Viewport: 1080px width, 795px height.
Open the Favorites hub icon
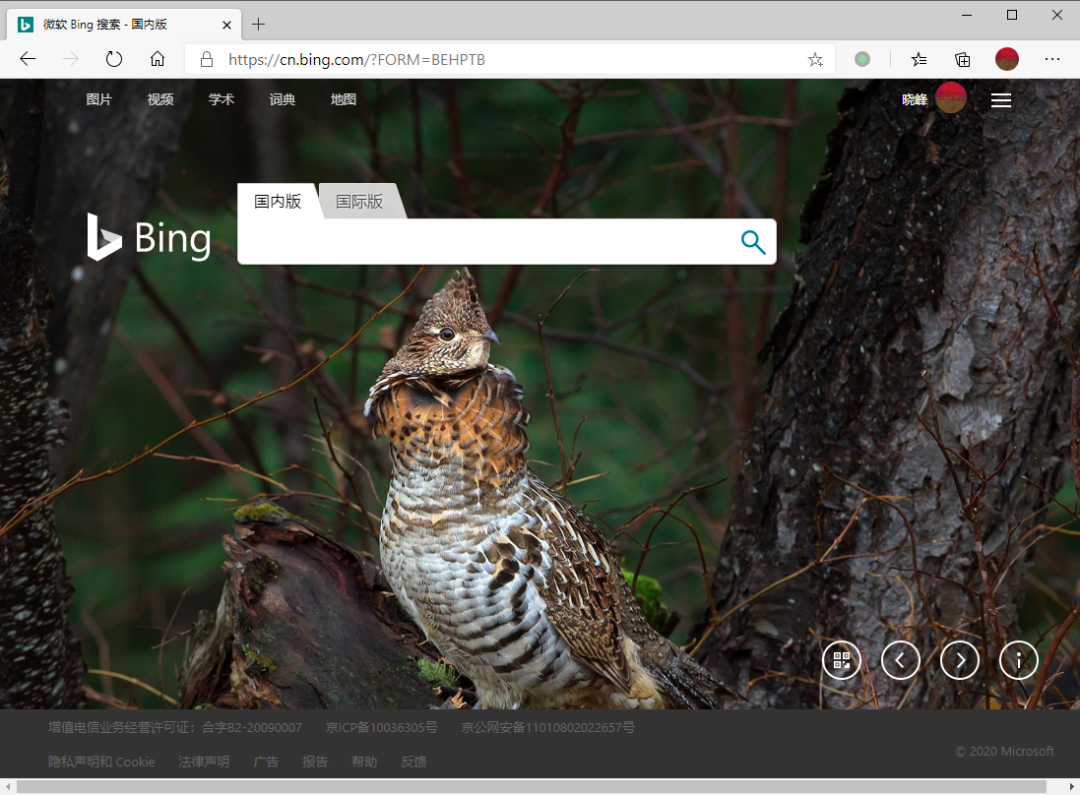918,59
